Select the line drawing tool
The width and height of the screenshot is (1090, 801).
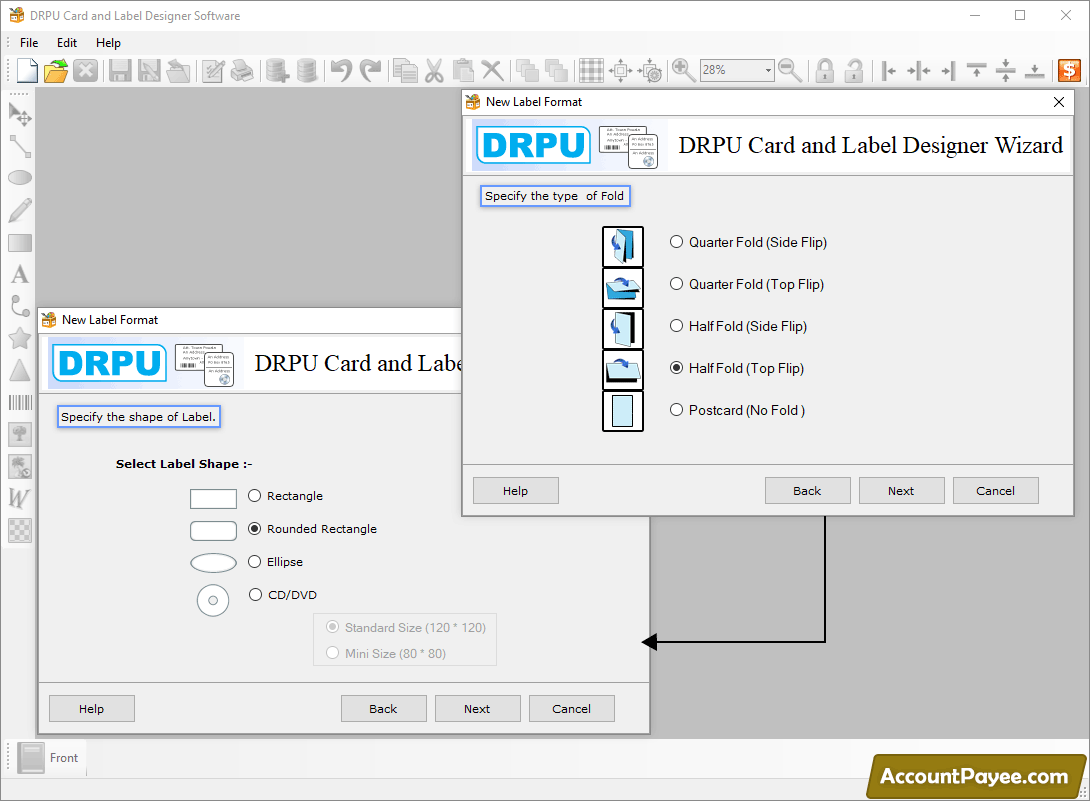click(20, 146)
